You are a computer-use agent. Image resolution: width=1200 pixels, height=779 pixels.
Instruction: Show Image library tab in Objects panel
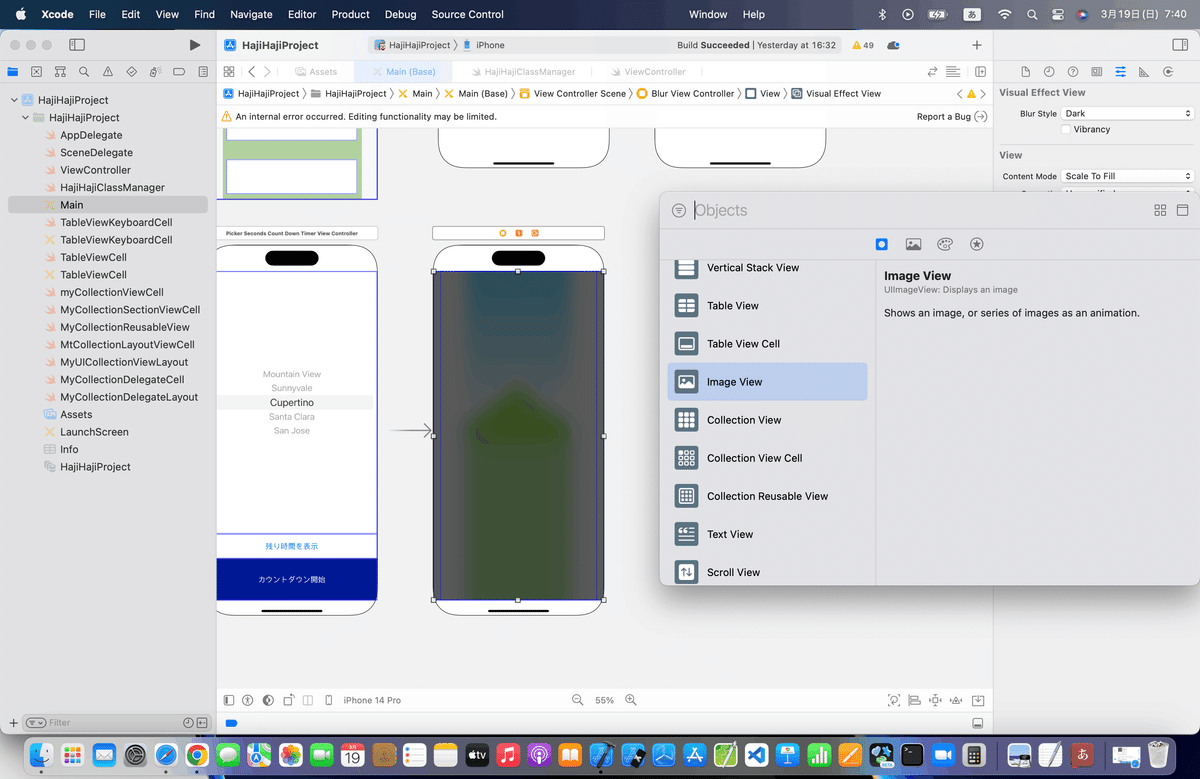(913, 244)
